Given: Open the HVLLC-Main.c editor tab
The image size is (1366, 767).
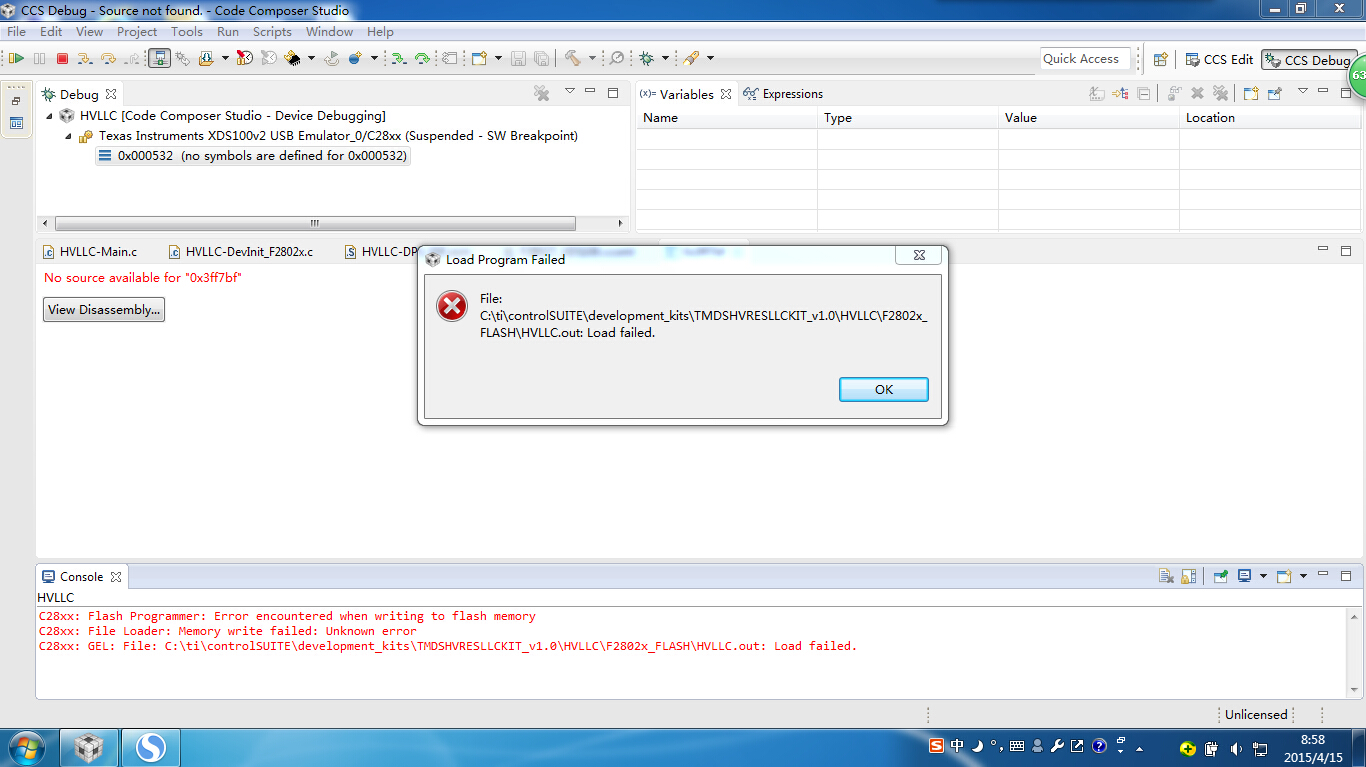Looking at the screenshot, I should [90, 252].
